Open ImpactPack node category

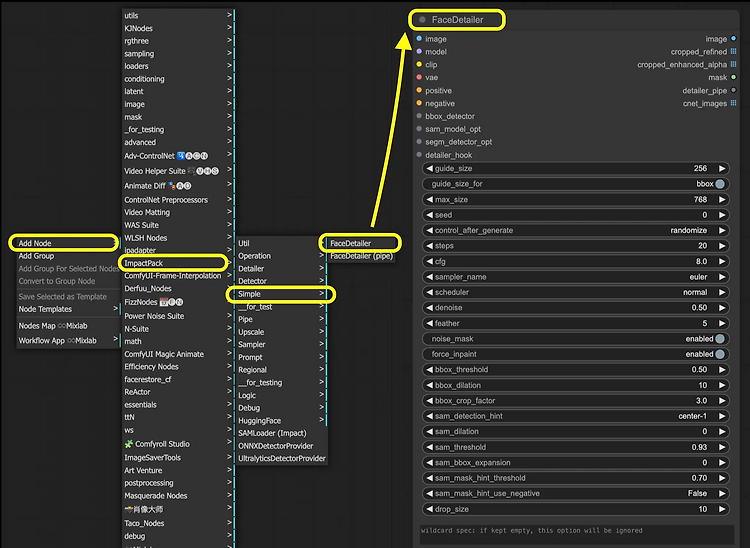[173, 263]
